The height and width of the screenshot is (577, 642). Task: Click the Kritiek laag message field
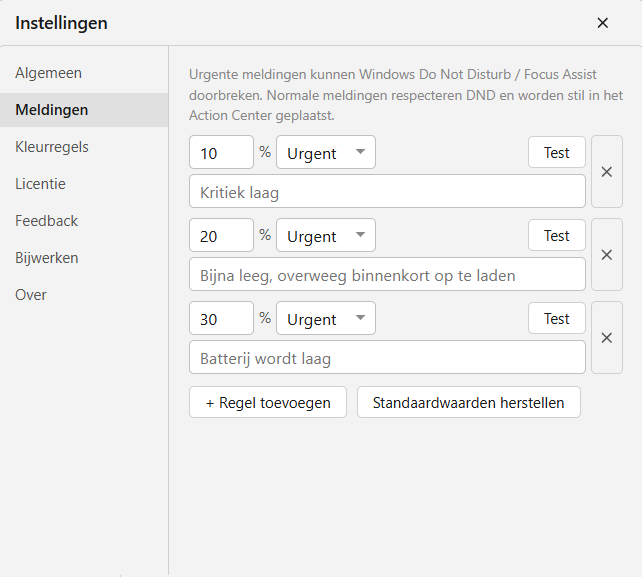click(x=387, y=191)
